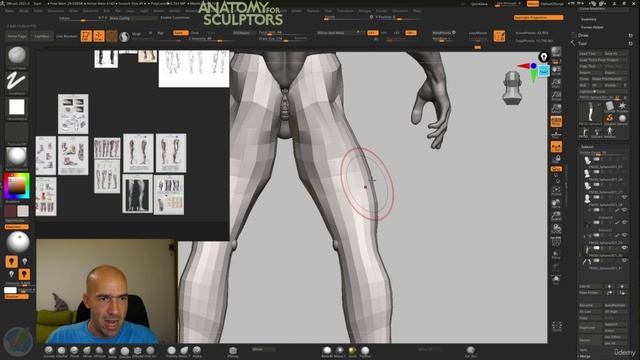This screenshot has width=640, height=360.
Task: Click the BPR render icon
Action: point(556,52)
